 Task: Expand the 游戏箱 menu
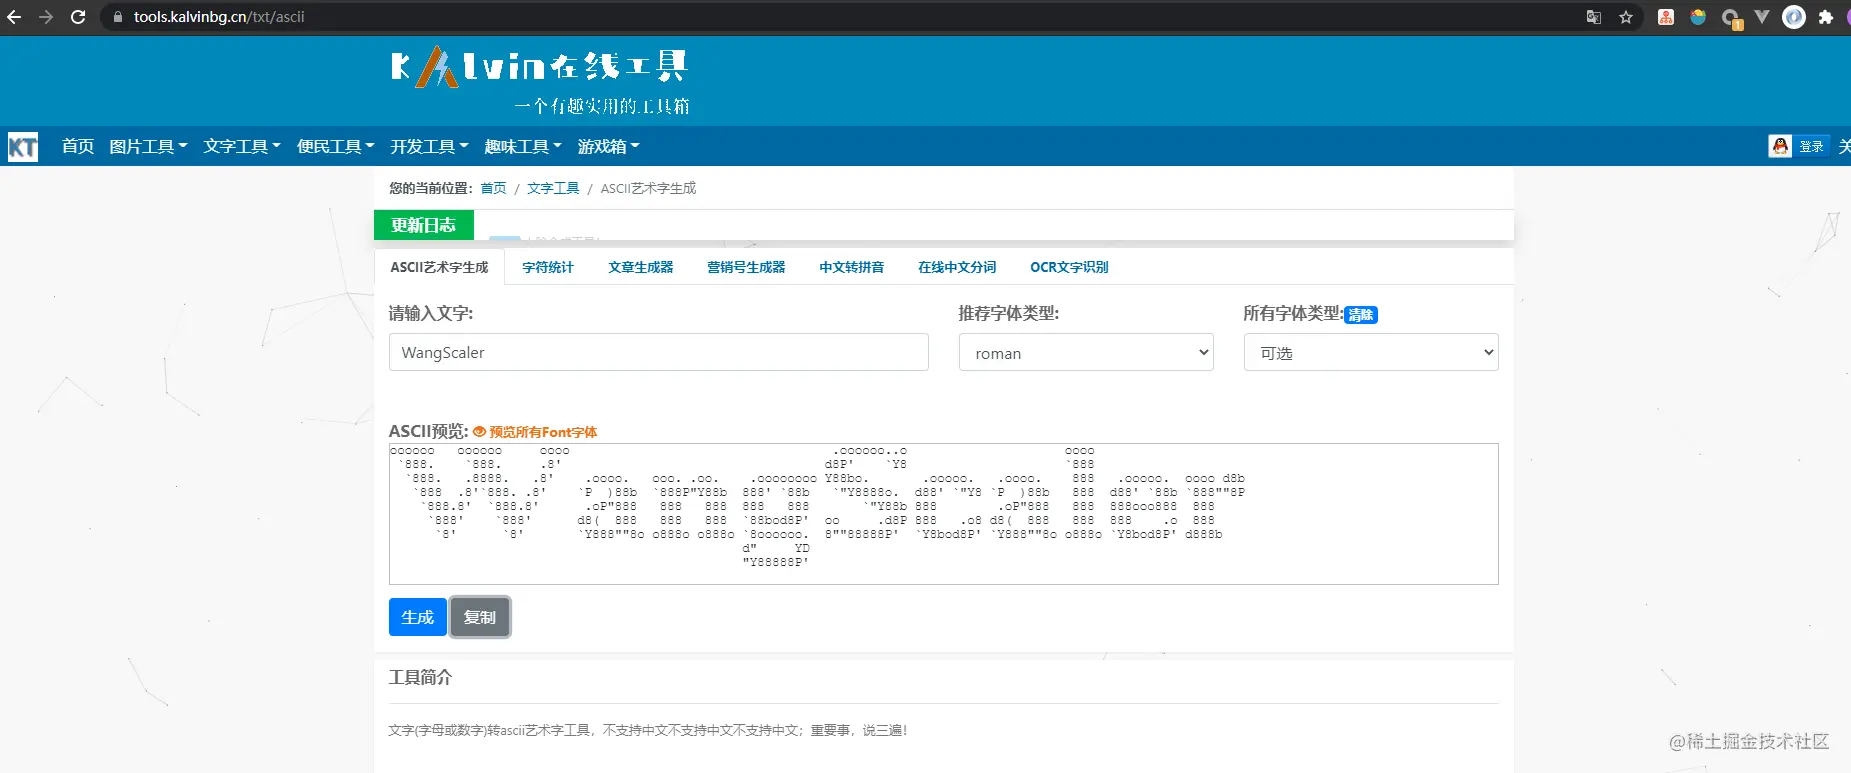coord(608,146)
